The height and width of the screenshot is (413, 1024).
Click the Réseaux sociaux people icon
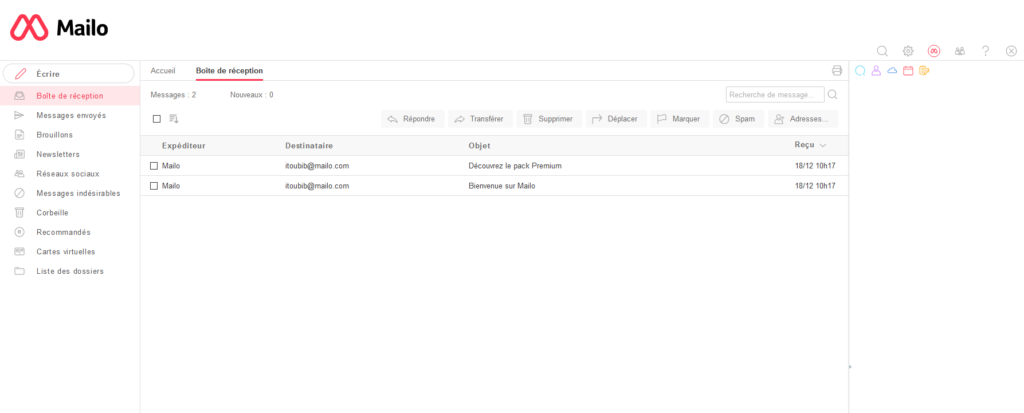click(20, 174)
